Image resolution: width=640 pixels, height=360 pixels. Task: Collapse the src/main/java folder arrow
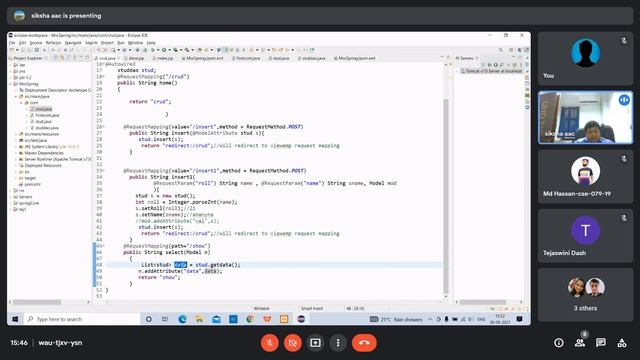point(16,96)
